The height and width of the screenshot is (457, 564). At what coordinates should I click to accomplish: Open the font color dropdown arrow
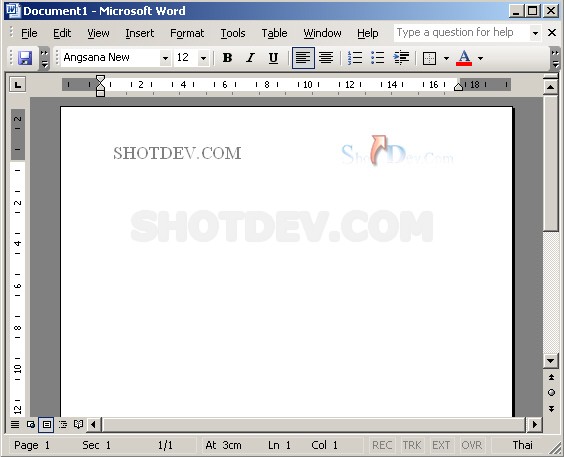point(481,58)
